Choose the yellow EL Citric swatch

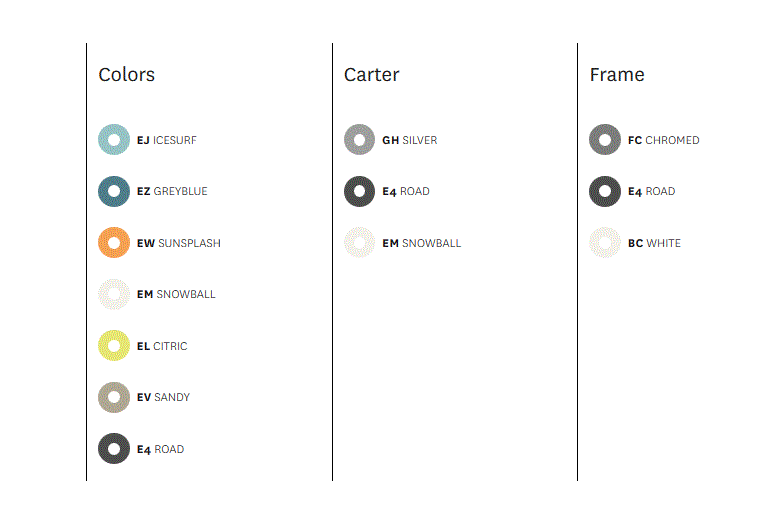114,346
